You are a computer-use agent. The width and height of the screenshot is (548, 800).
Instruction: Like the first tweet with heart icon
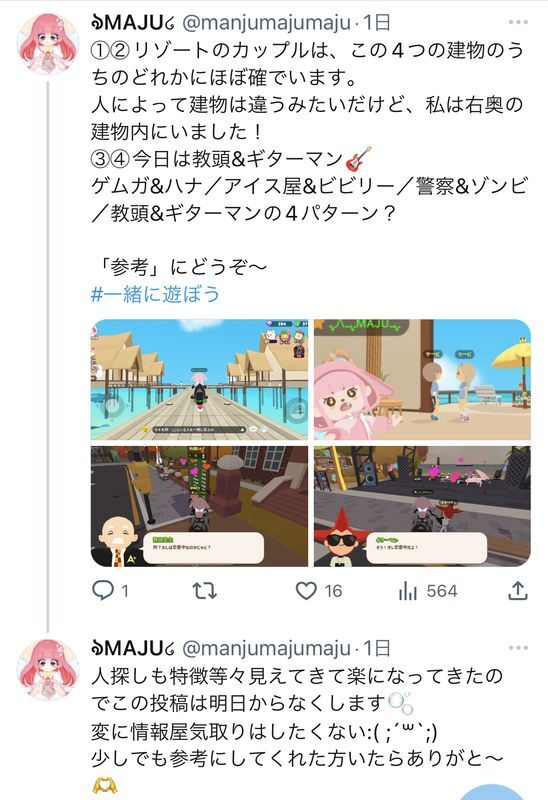[306, 591]
